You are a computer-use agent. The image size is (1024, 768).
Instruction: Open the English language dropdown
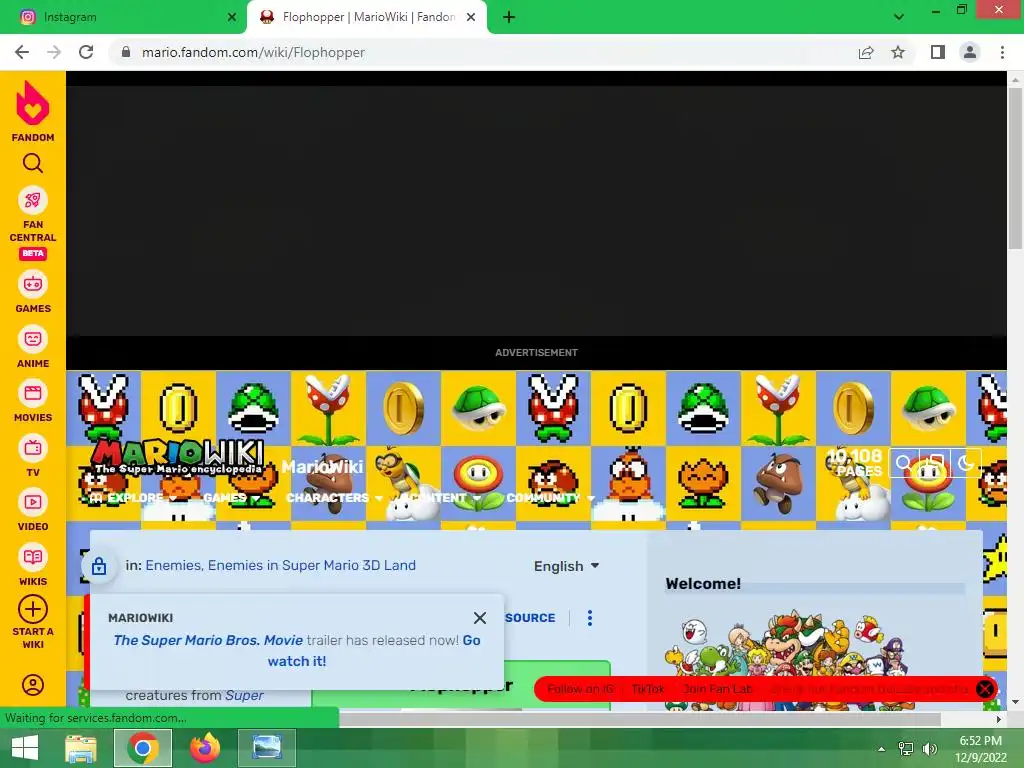pos(566,566)
